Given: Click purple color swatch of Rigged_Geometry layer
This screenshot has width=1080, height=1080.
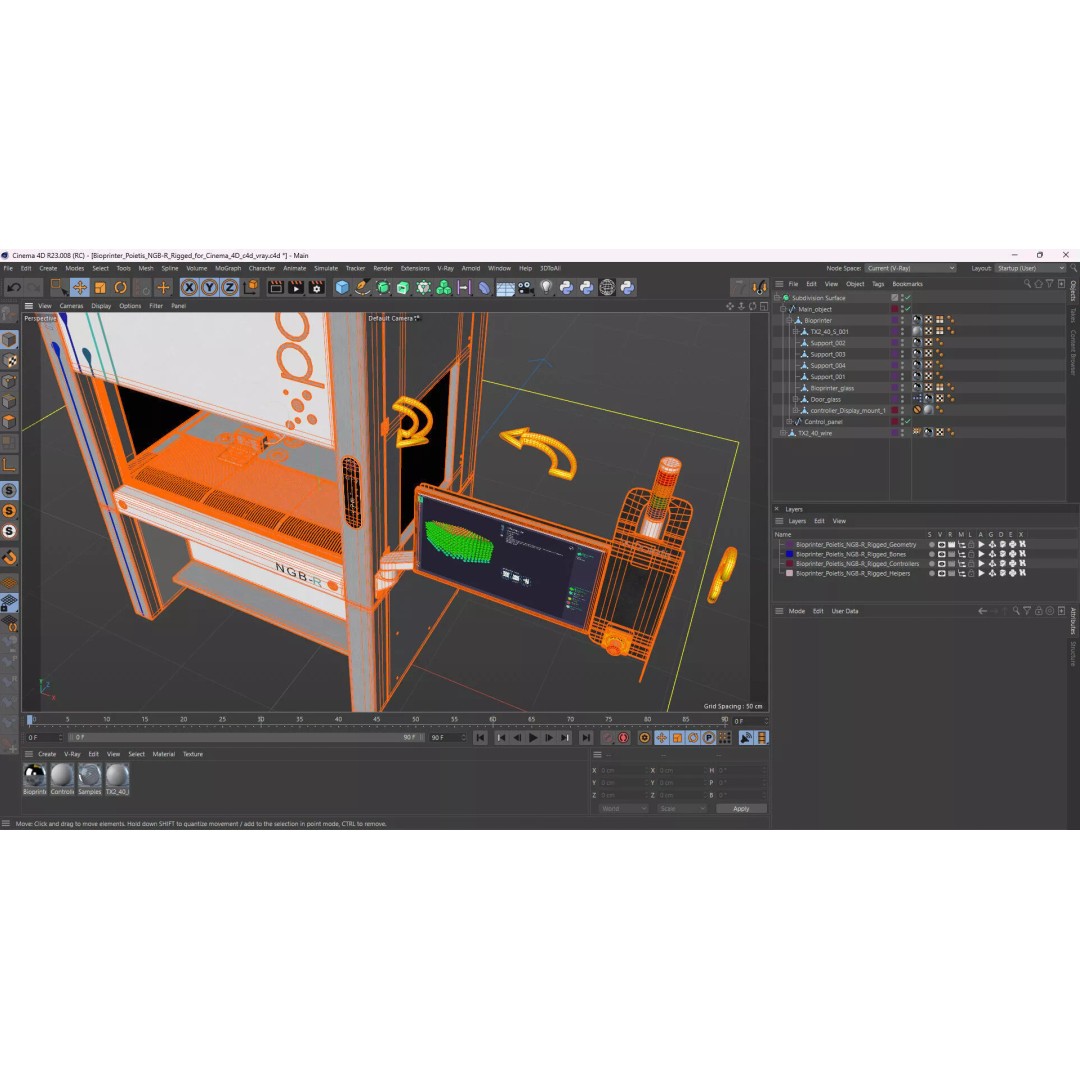Looking at the screenshot, I should [789, 545].
